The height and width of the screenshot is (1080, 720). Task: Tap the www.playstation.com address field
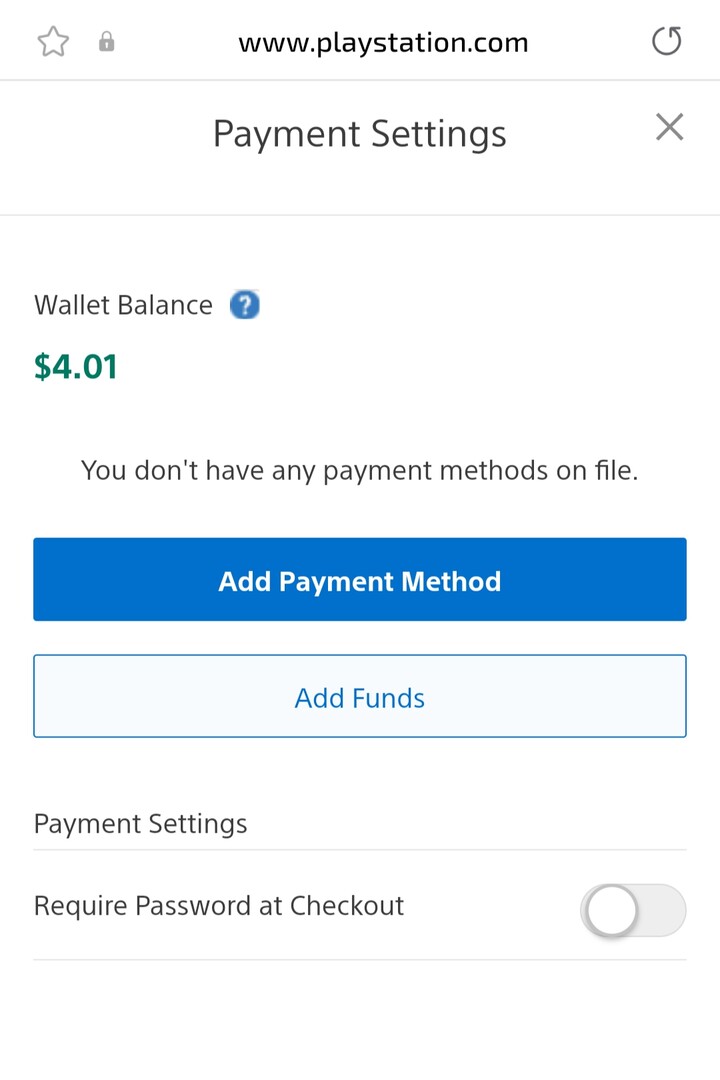pyautogui.click(x=383, y=43)
